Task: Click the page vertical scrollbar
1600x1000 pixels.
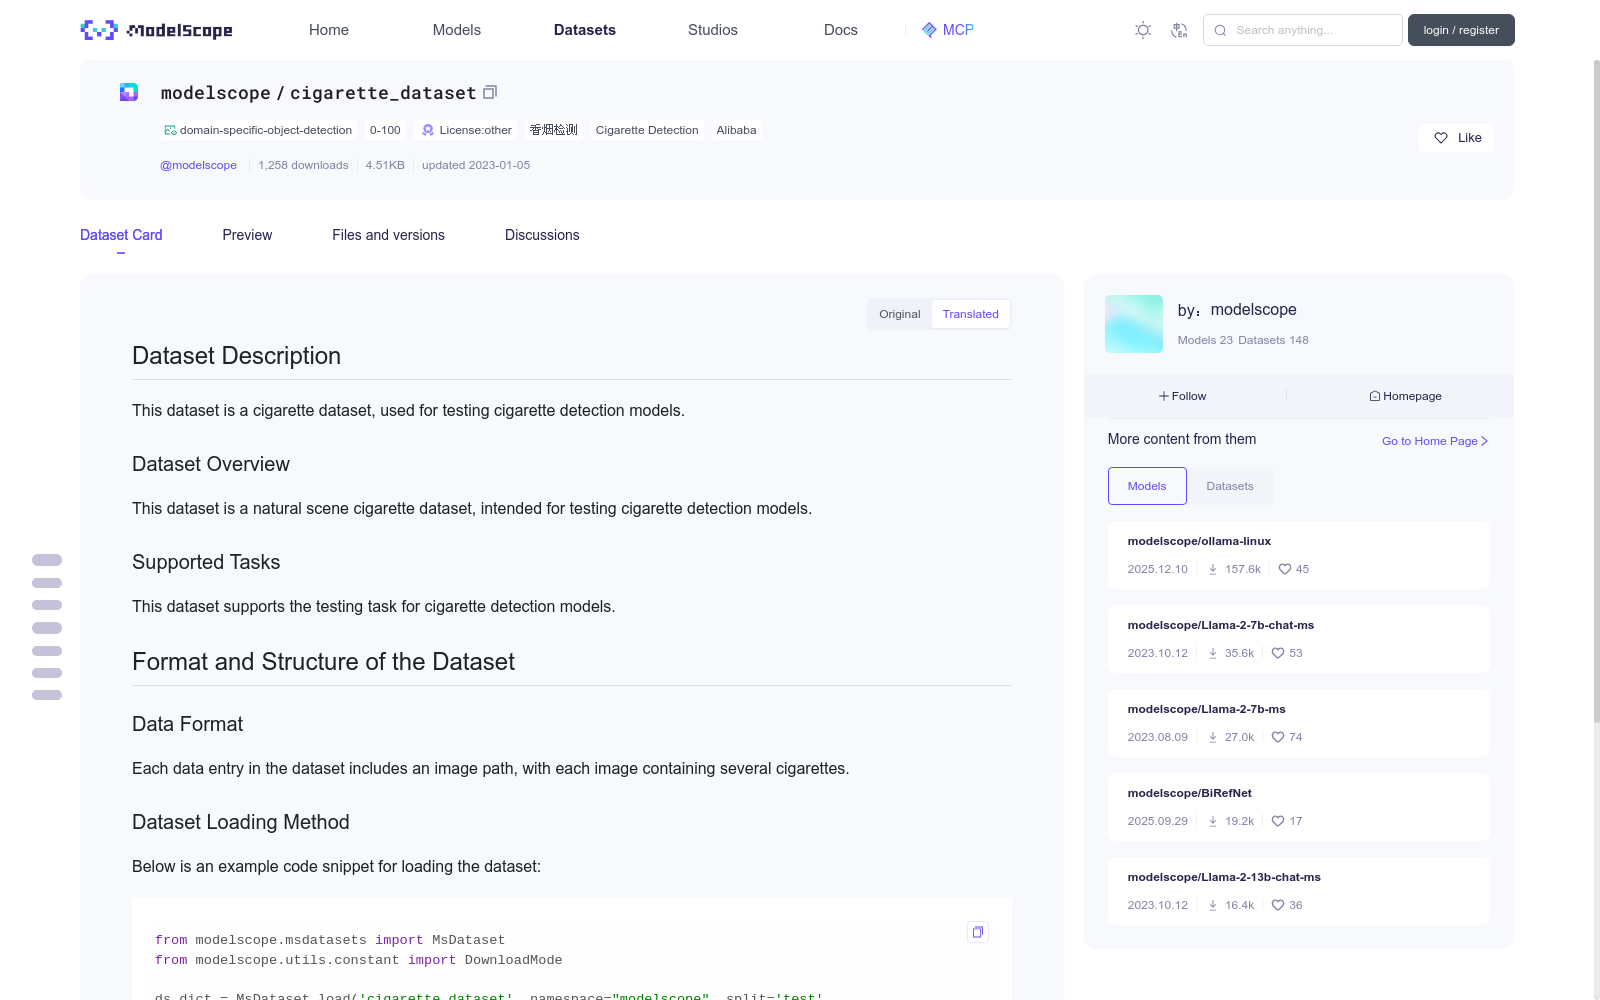Action: coord(1596,390)
